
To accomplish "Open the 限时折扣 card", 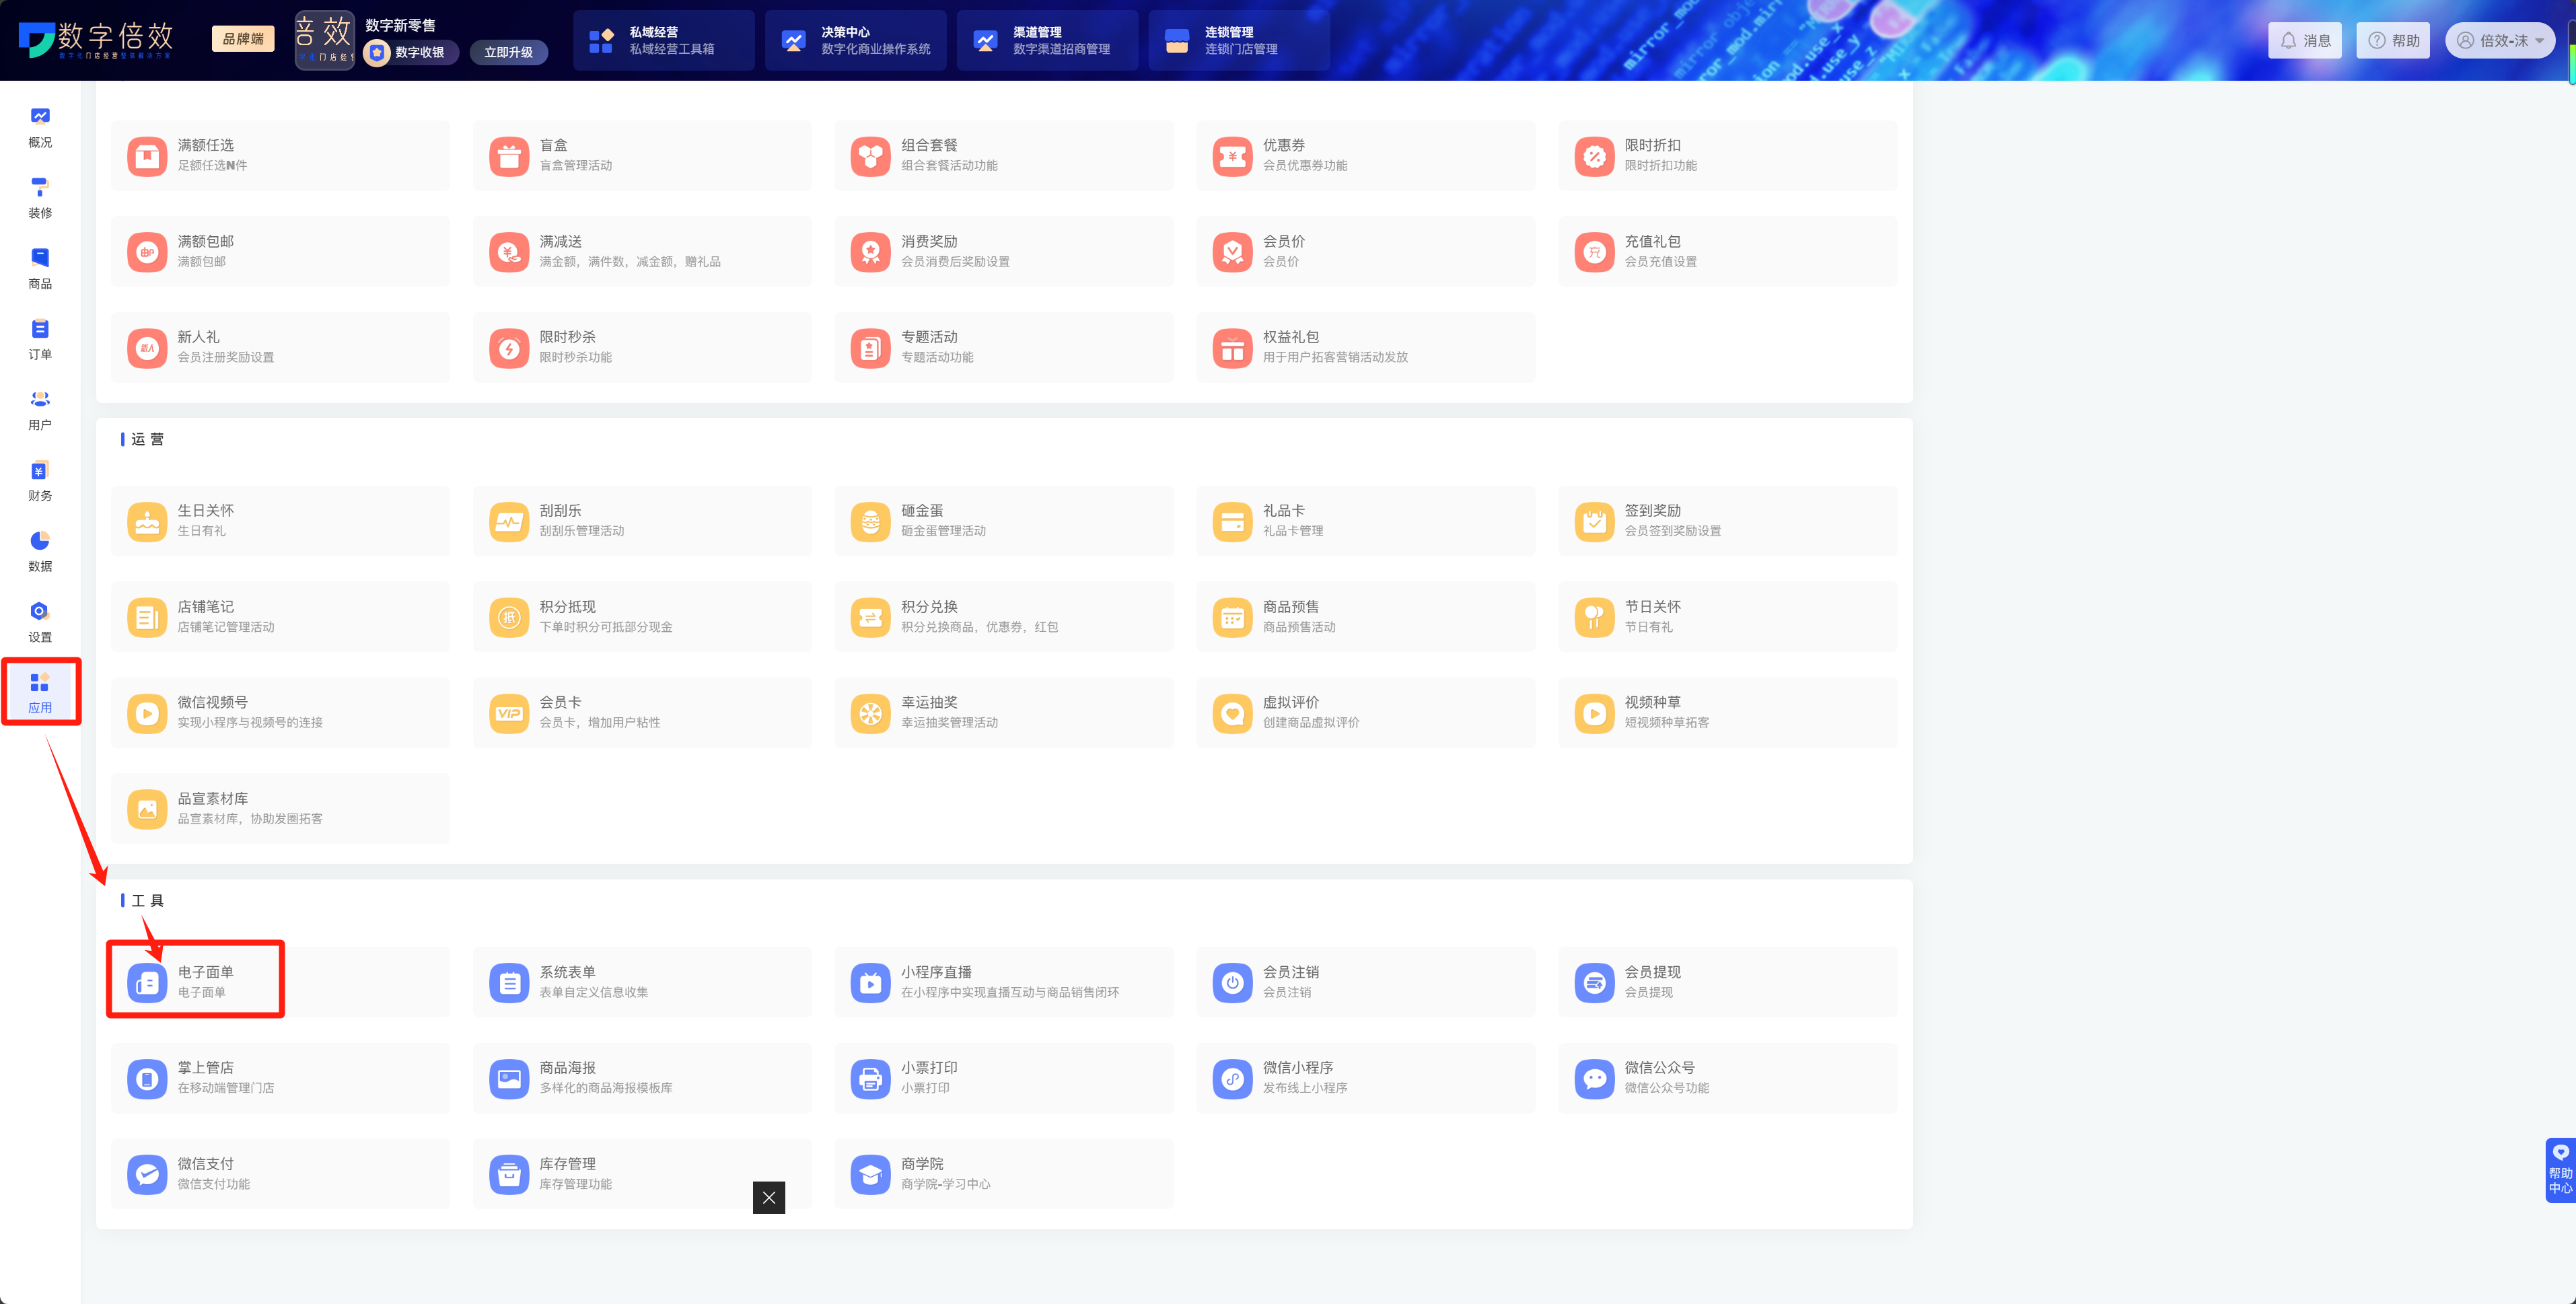I will coord(1727,156).
